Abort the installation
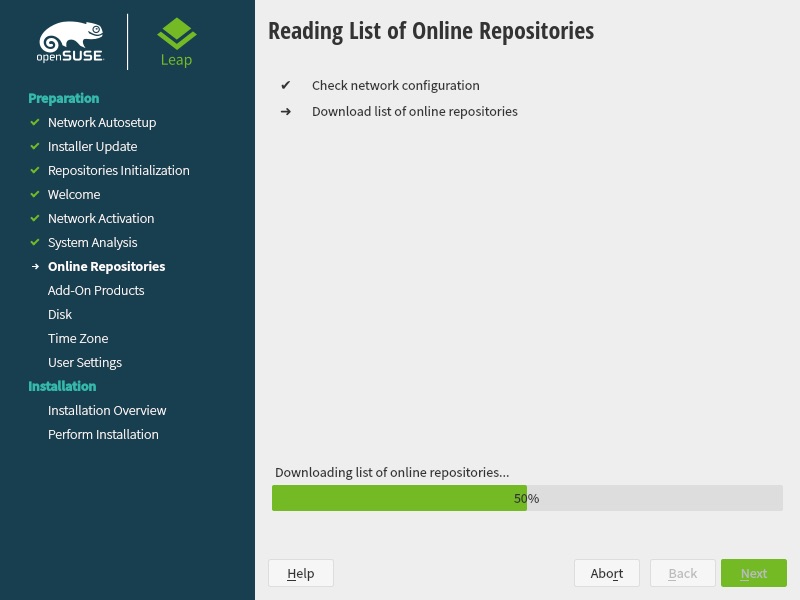The image size is (800, 600). 607,573
